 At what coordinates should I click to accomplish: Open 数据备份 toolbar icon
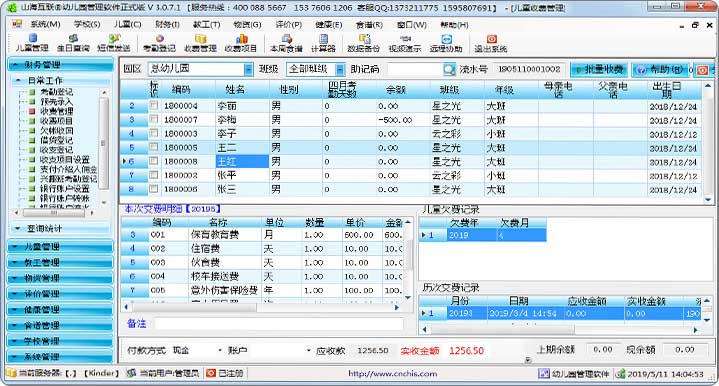[x=364, y=43]
